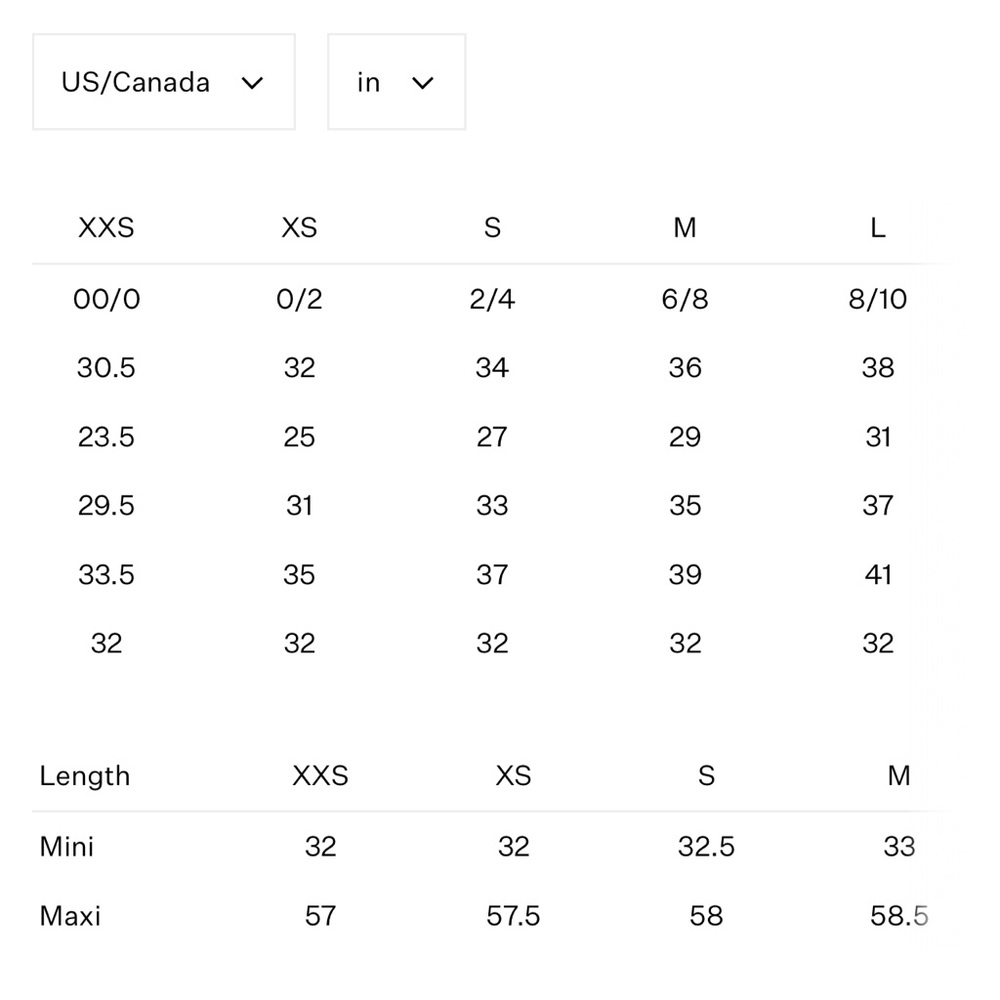The image size is (1000, 1000).
Task: Click the chevron beside US/Canada
Action: click(252, 83)
